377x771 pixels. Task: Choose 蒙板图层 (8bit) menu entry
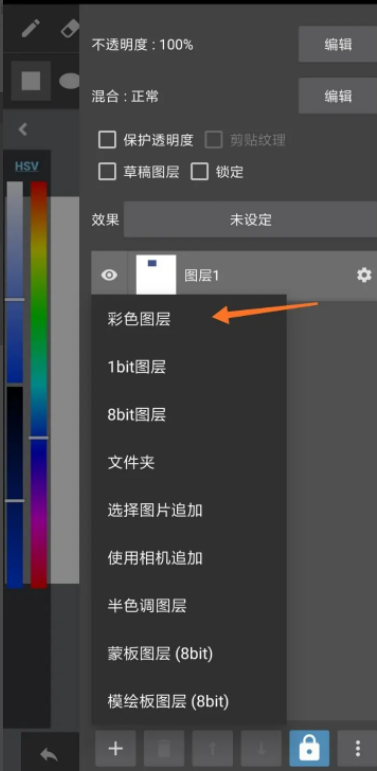[189, 653]
